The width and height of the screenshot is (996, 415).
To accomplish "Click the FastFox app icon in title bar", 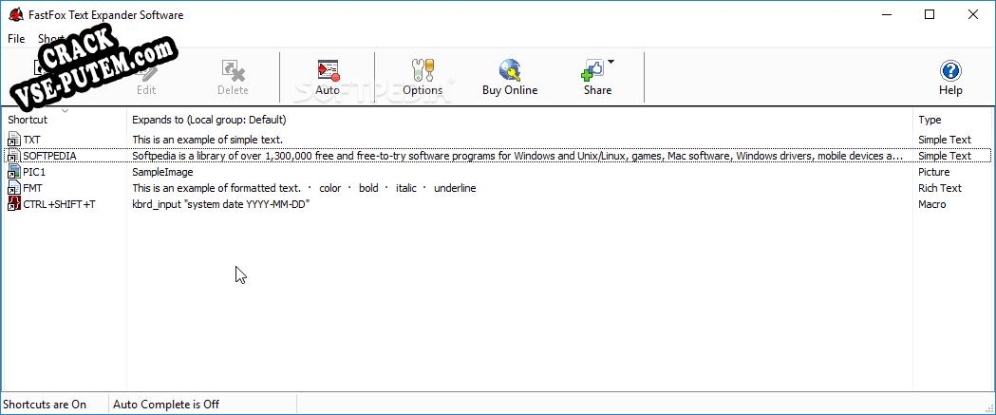I will click(x=15, y=15).
